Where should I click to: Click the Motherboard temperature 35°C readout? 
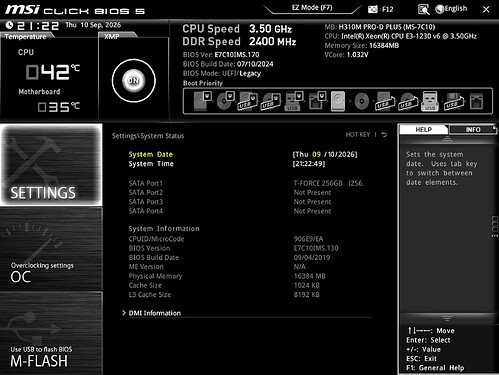tap(59, 107)
